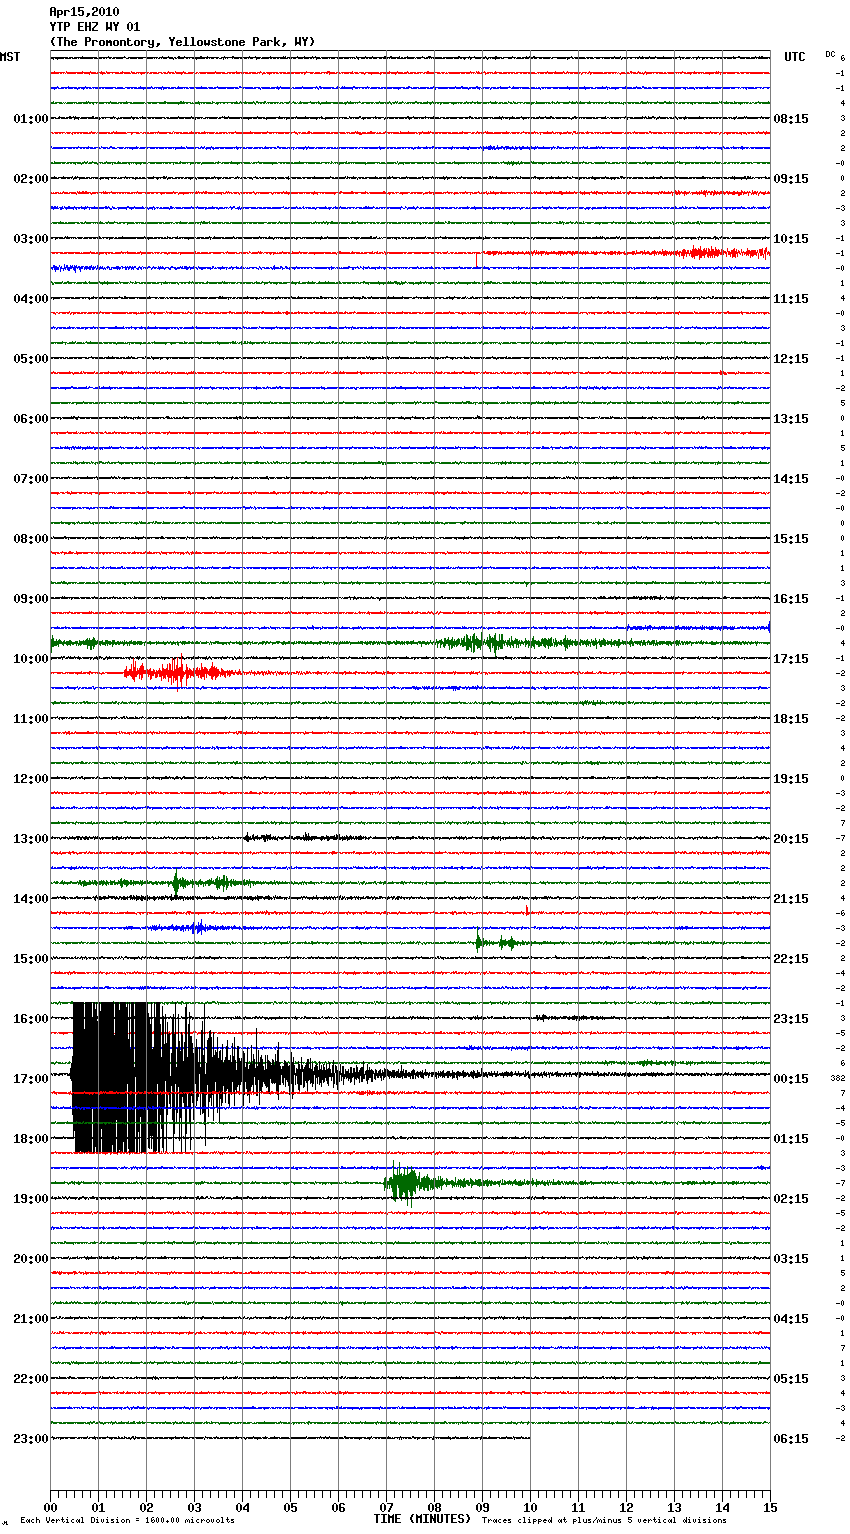Click the YTP EHZ WY 01 station title
The height and width of the screenshot is (1534, 850).
95,27
